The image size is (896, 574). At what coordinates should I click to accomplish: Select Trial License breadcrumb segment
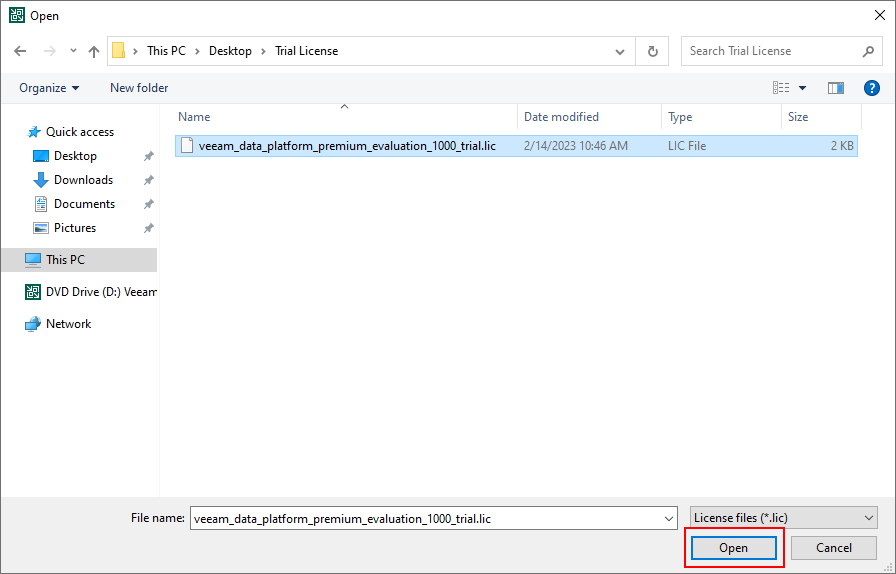pyautogui.click(x=306, y=51)
